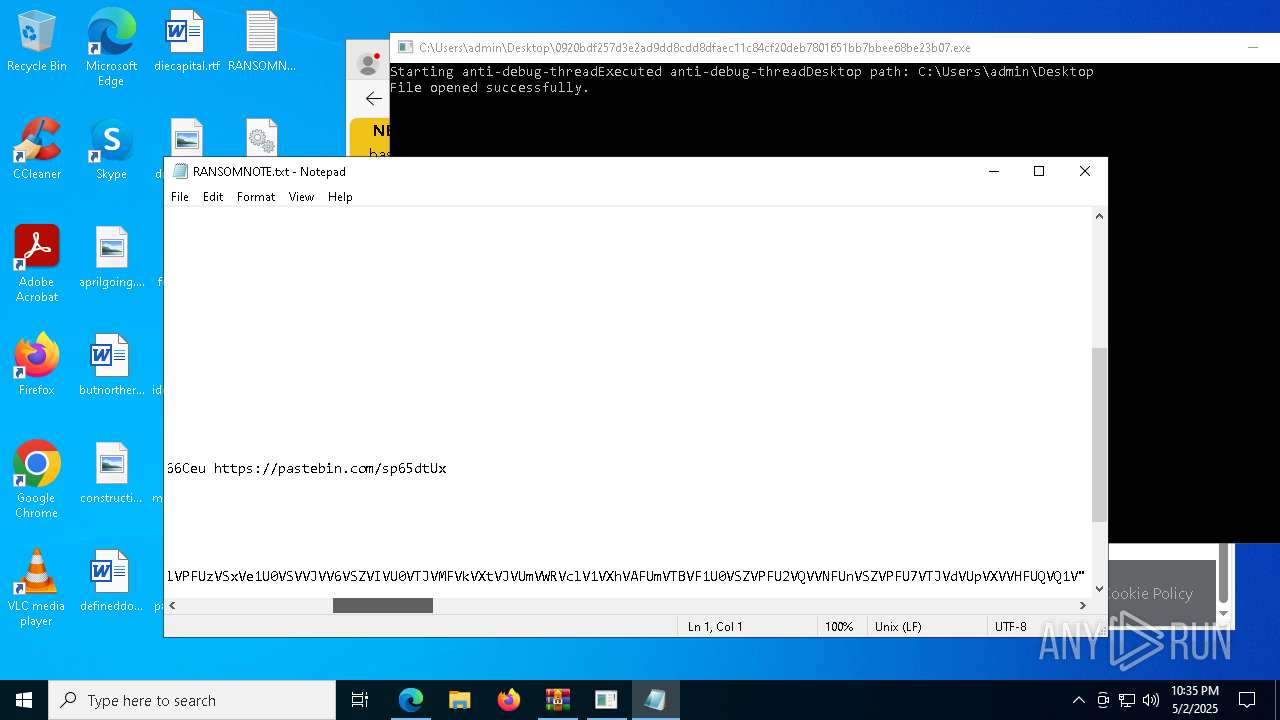This screenshot has width=1280, height=720.
Task: Minimize the console window
Action: [x=1252, y=47]
